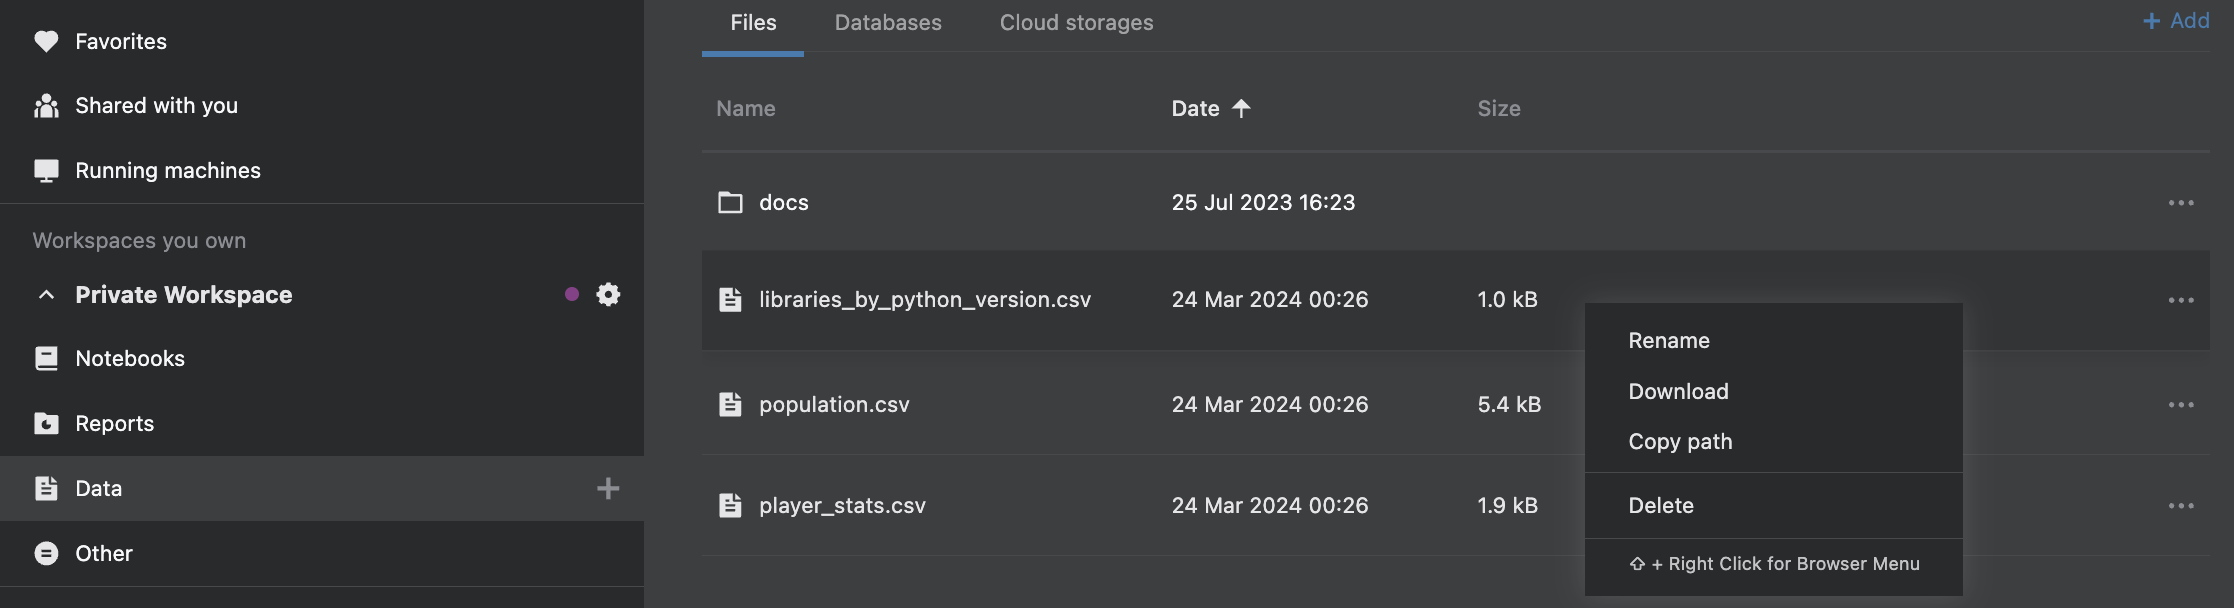Switch to the Cloud storages tab
The width and height of the screenshot is (2234, 608).
coord(1076,23)
